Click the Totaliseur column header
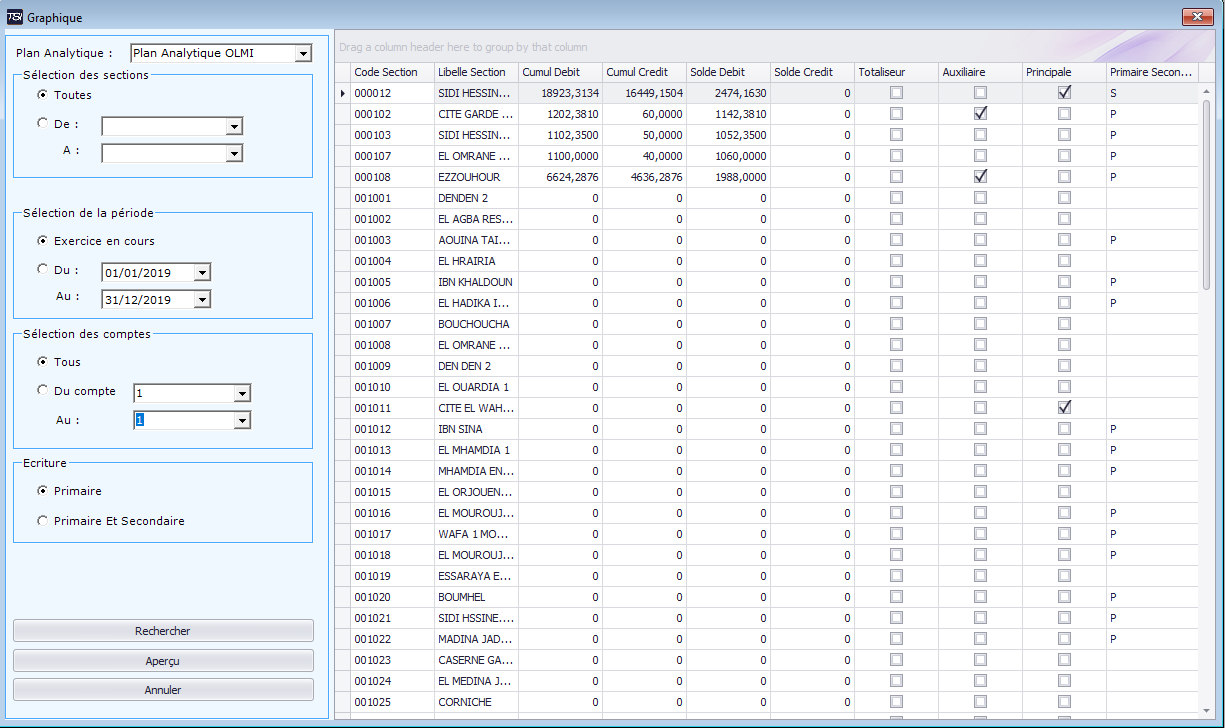The width and height of the screenshot is (1225, 728). pos(896,72)
